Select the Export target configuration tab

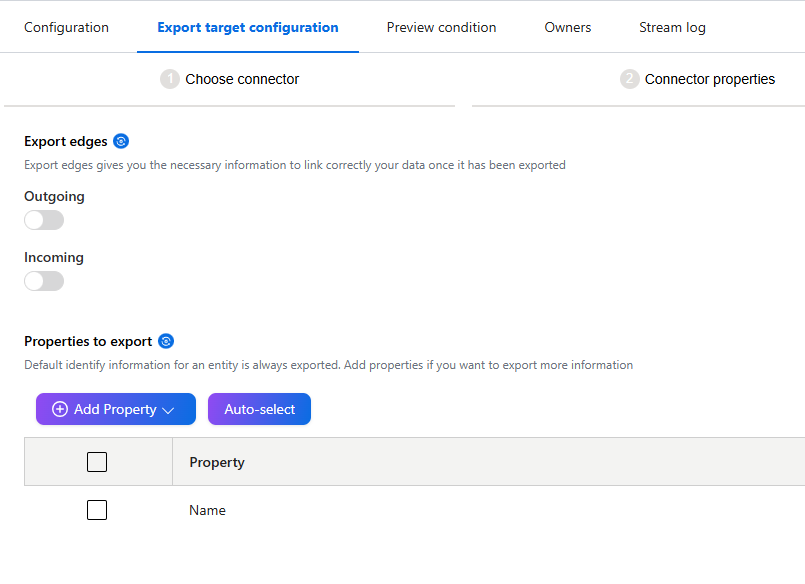(247, 27)
